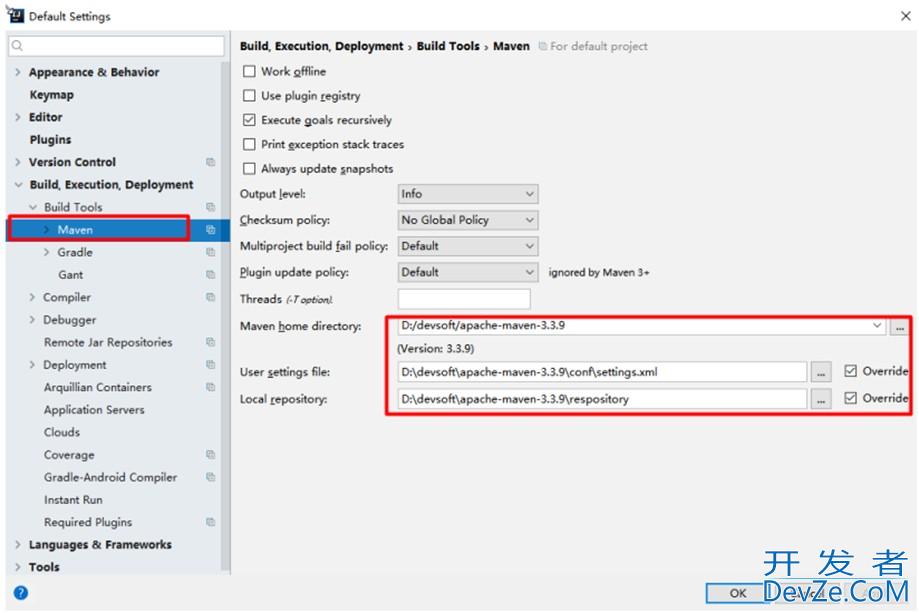Click project-level icon beside Maven row

click(x=210, y=230)
